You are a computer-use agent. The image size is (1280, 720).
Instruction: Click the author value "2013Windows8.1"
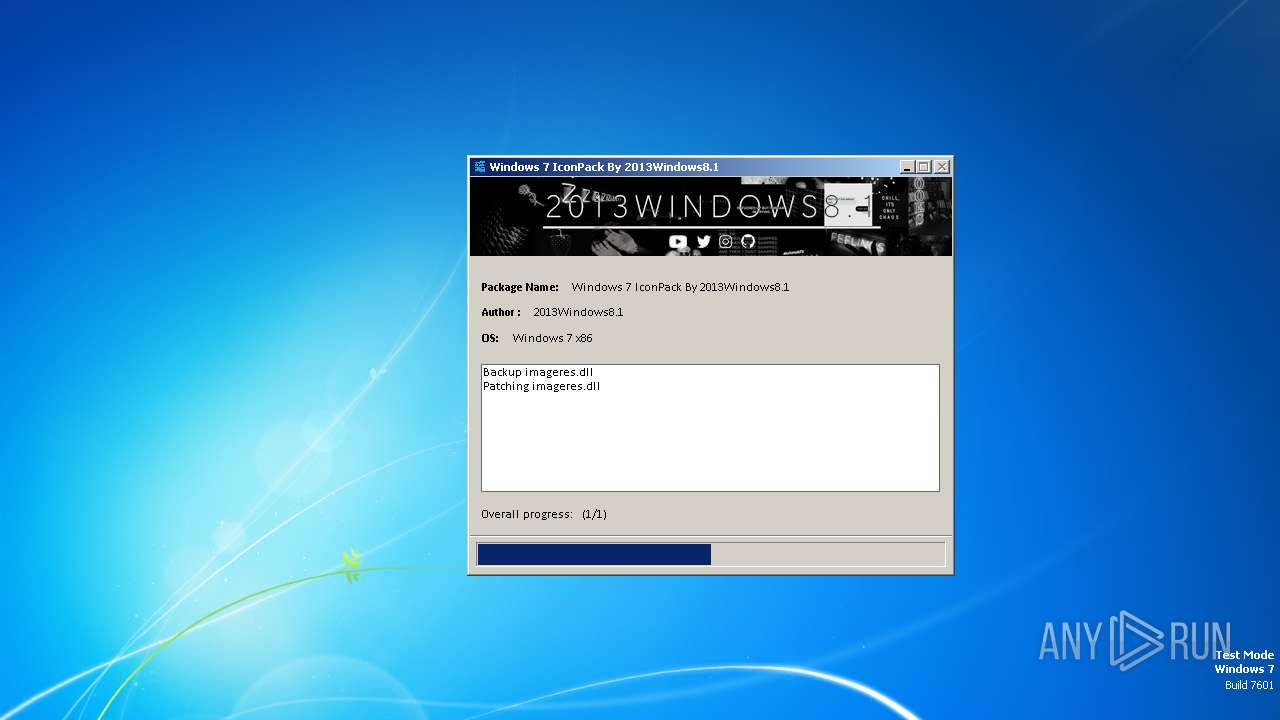[578, 312]
